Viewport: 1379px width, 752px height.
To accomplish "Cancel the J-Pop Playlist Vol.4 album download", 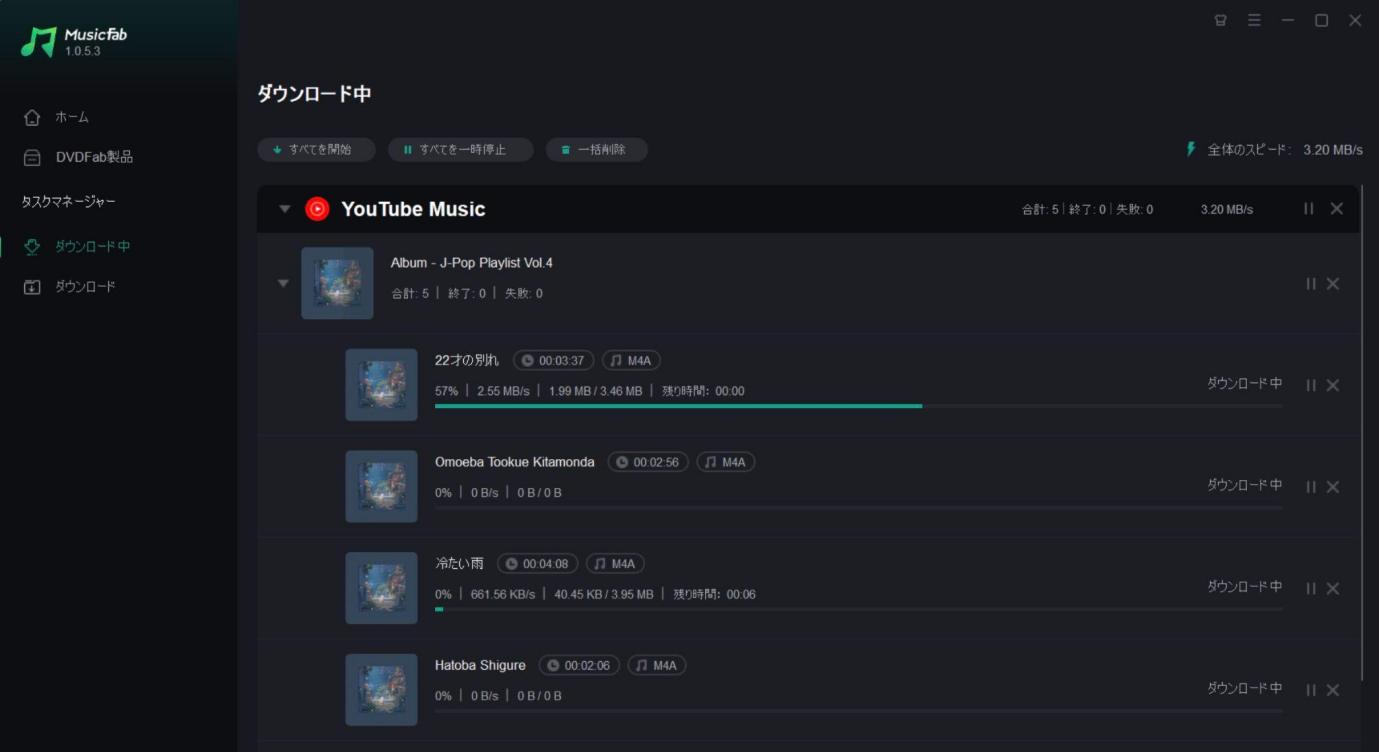I will click(1333, 284).
